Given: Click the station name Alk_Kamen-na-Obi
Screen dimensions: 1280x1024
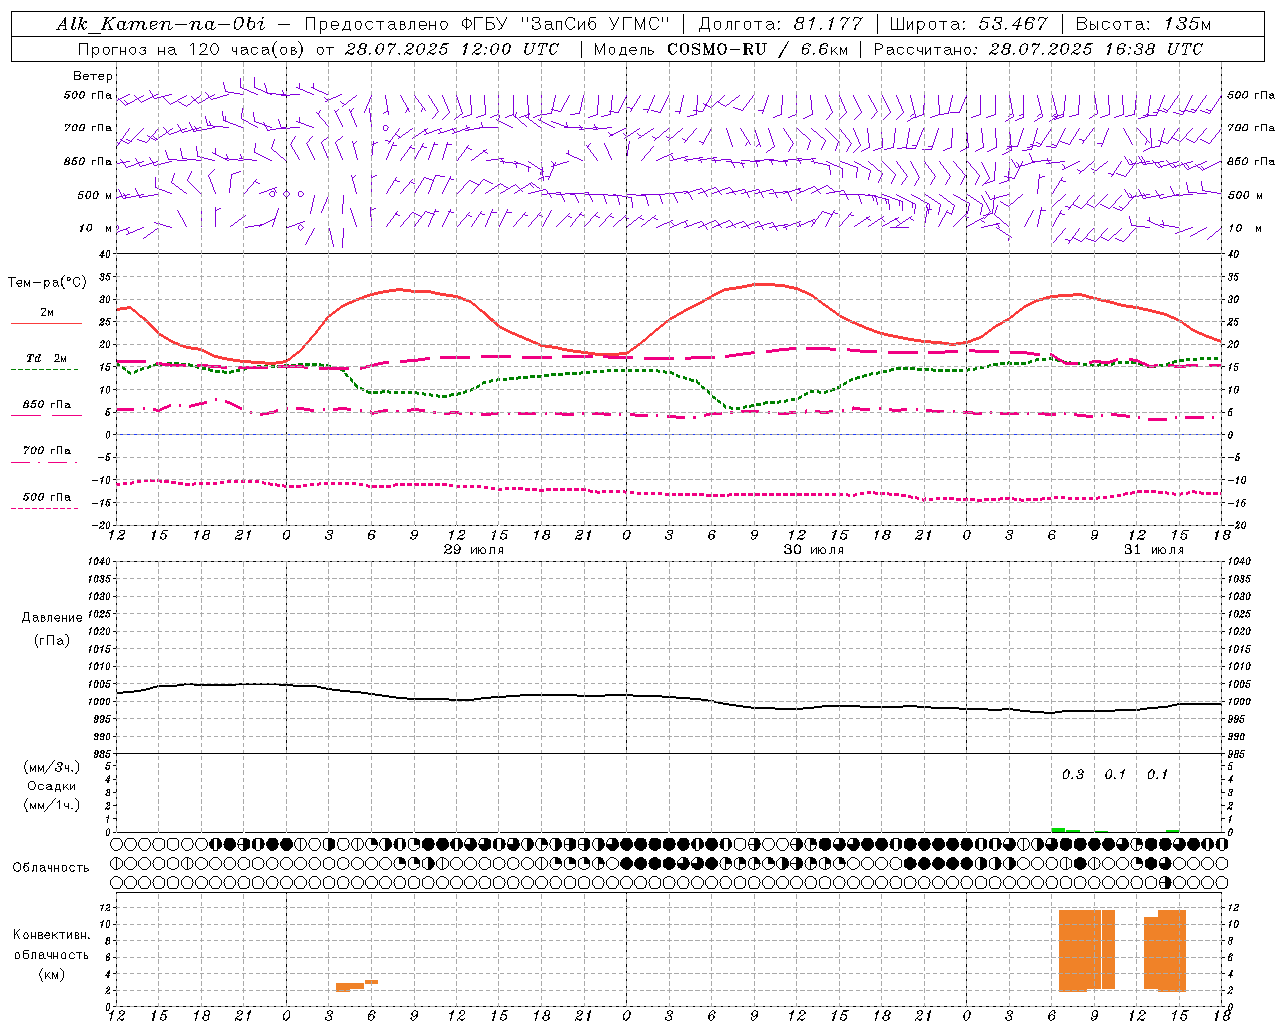Looking at the screenshot, I should tap(161, 24).
